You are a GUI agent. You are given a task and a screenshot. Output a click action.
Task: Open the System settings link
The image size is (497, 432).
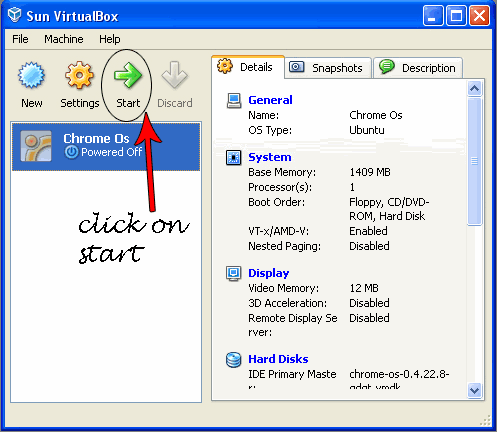point(270,157)
